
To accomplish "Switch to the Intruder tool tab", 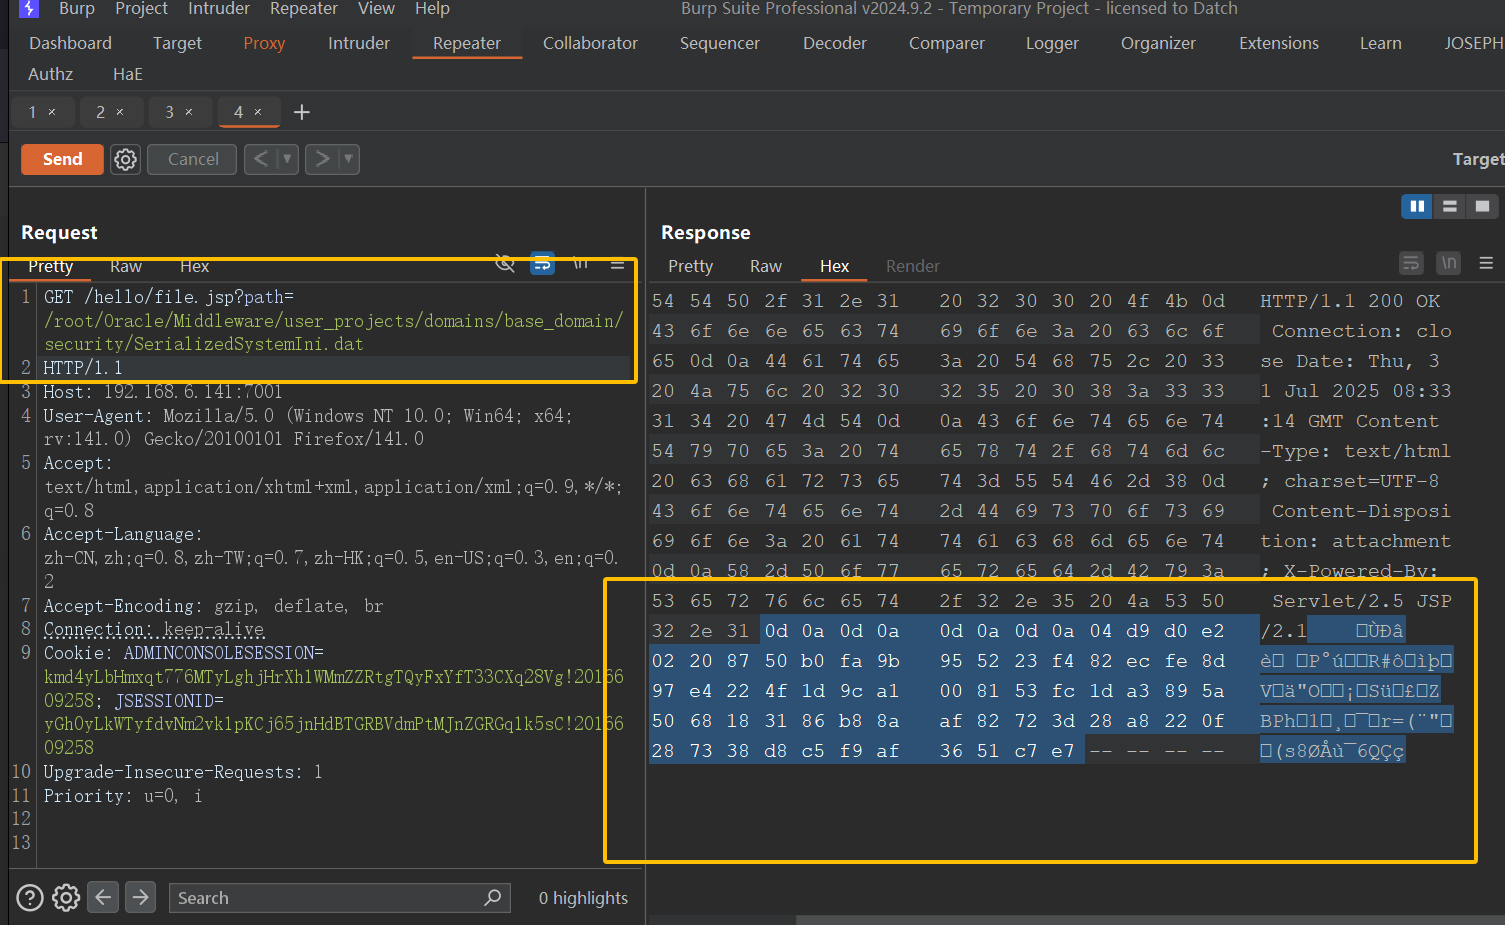I will point(359,43).
